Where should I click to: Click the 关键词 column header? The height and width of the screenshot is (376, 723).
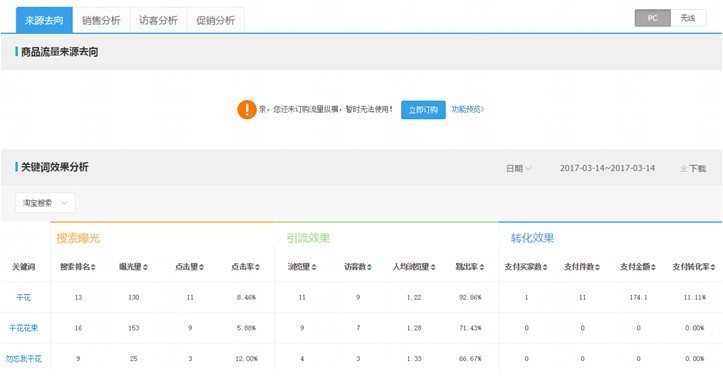24,267
